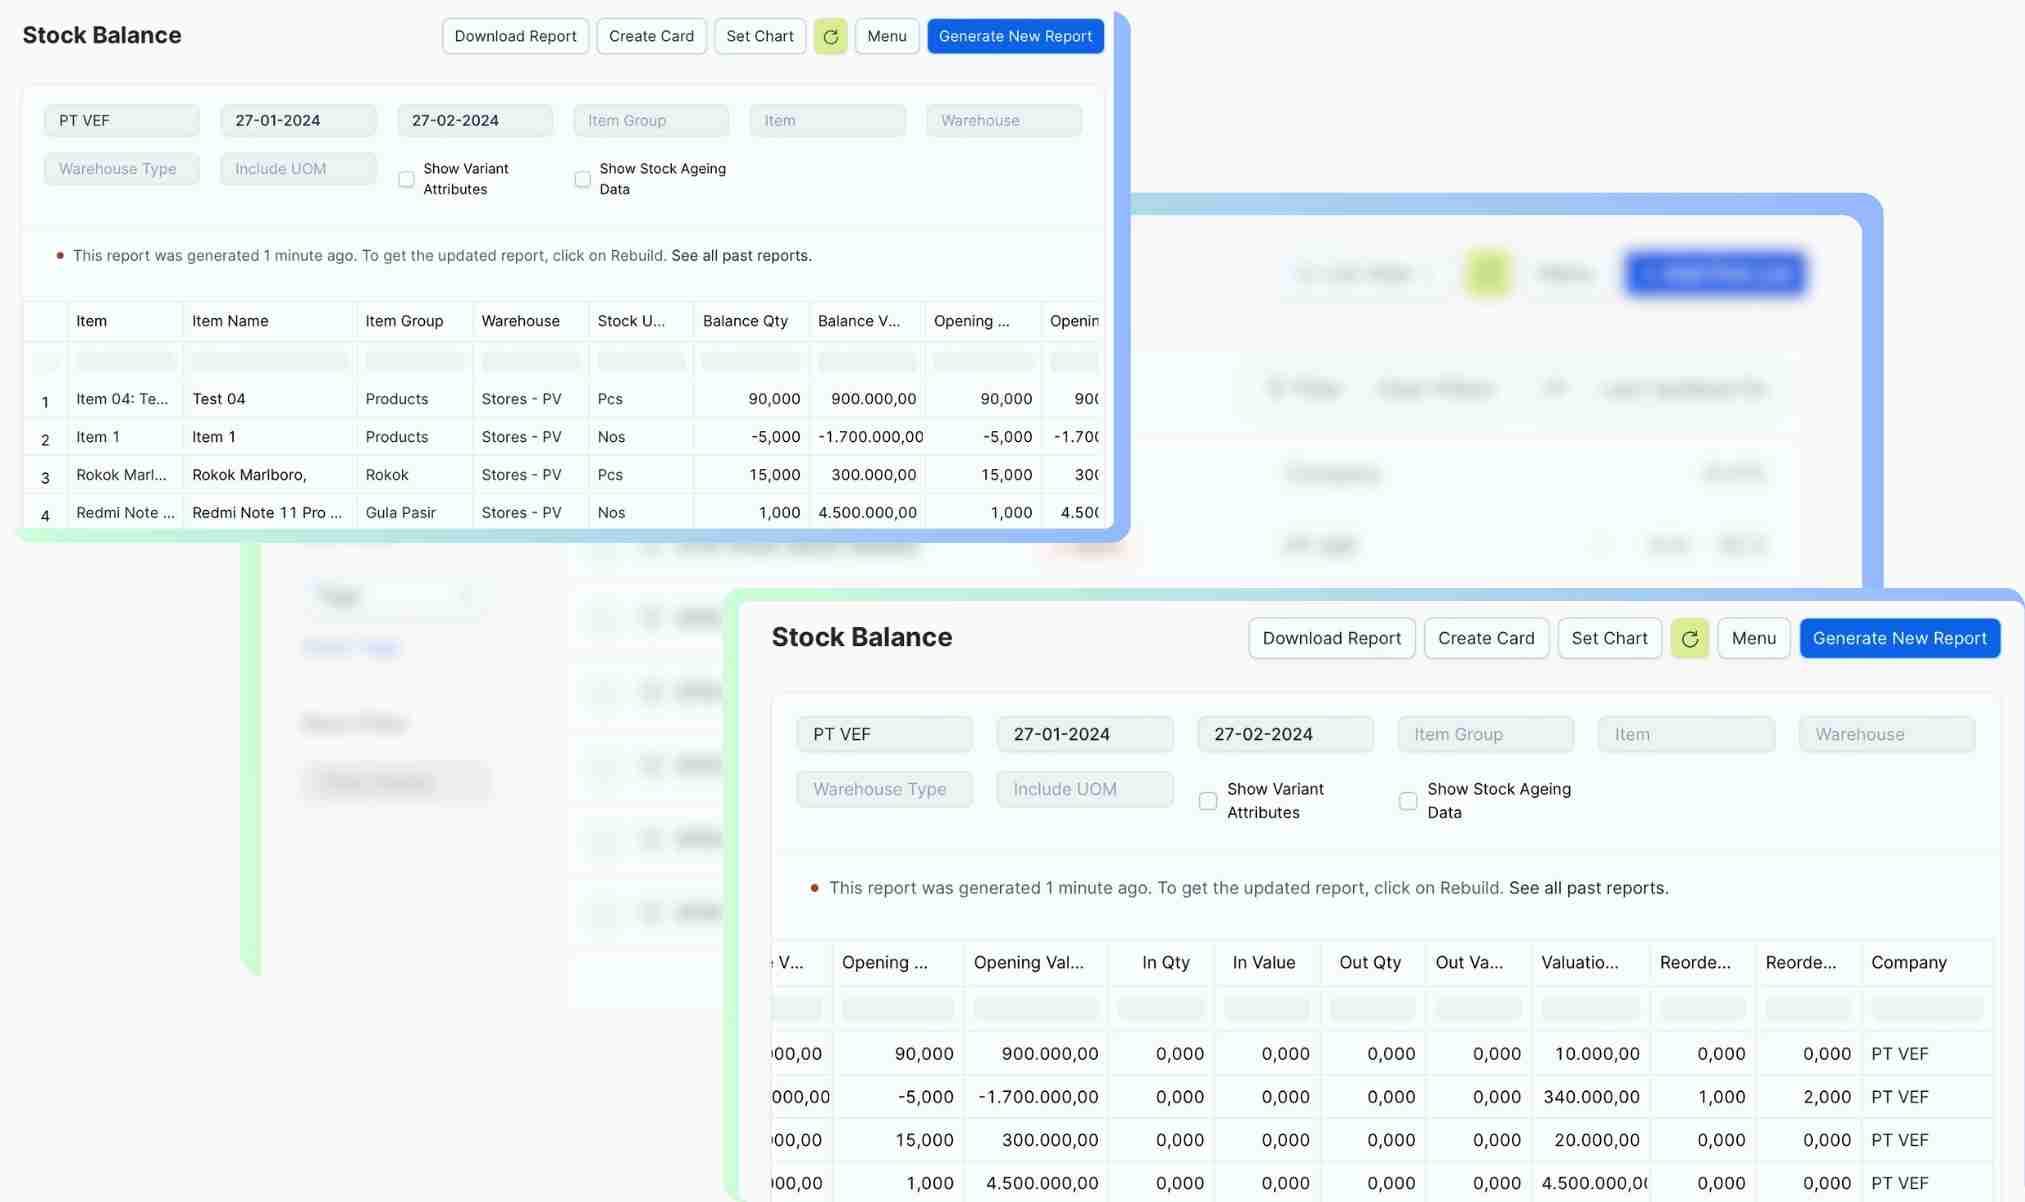
Task: Click the Company column header
Action: click(x=1908, y=963)
